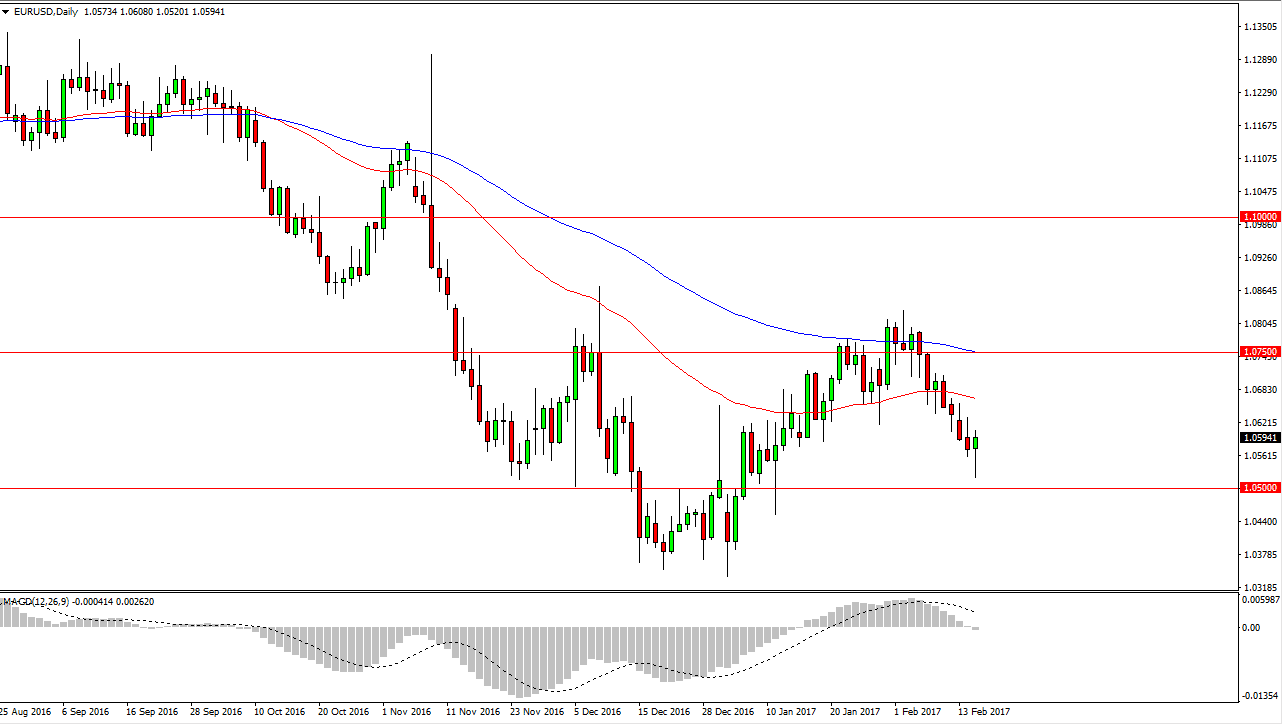Click the right end of blue moving average
This screenshot has height=724, width=1282.
[974, 351]
